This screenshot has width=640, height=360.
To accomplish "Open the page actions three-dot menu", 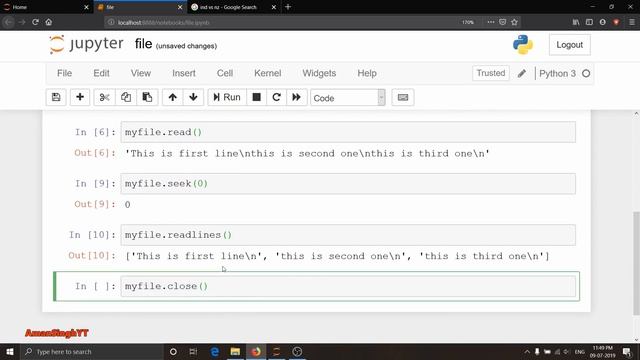I will (491, 22).
